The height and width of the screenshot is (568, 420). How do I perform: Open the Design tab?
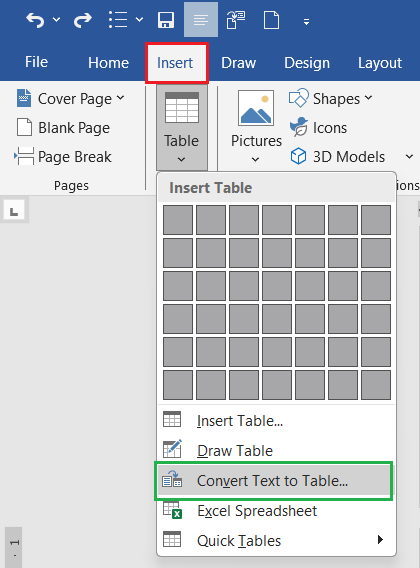pos(307,63)
